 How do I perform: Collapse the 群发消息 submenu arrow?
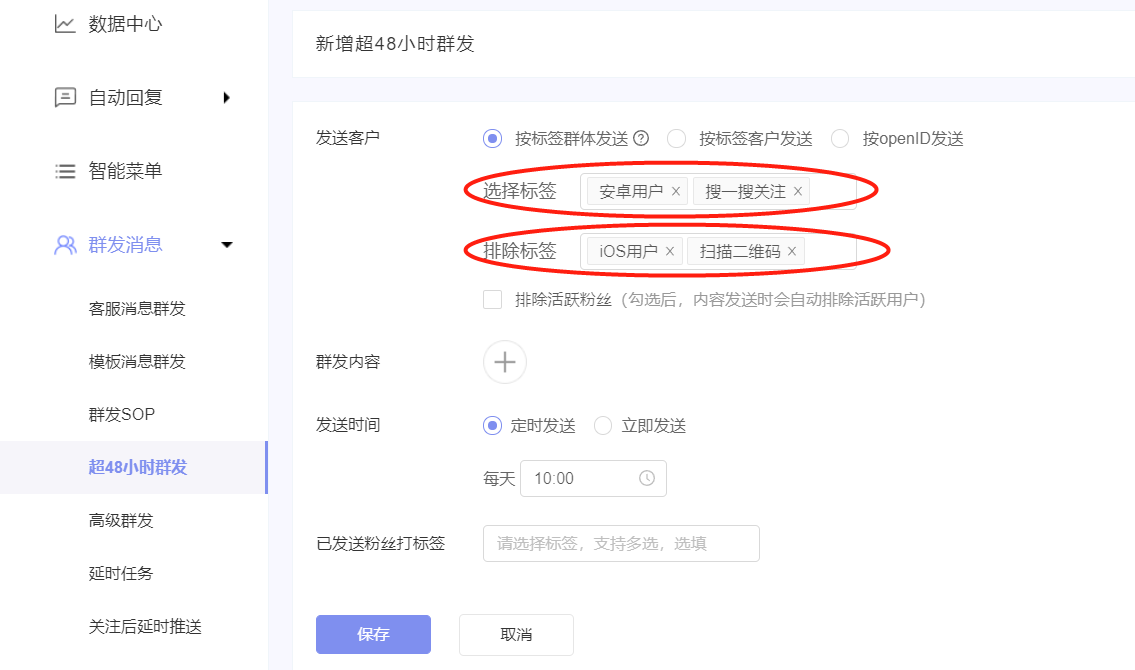tap(227, 245)
